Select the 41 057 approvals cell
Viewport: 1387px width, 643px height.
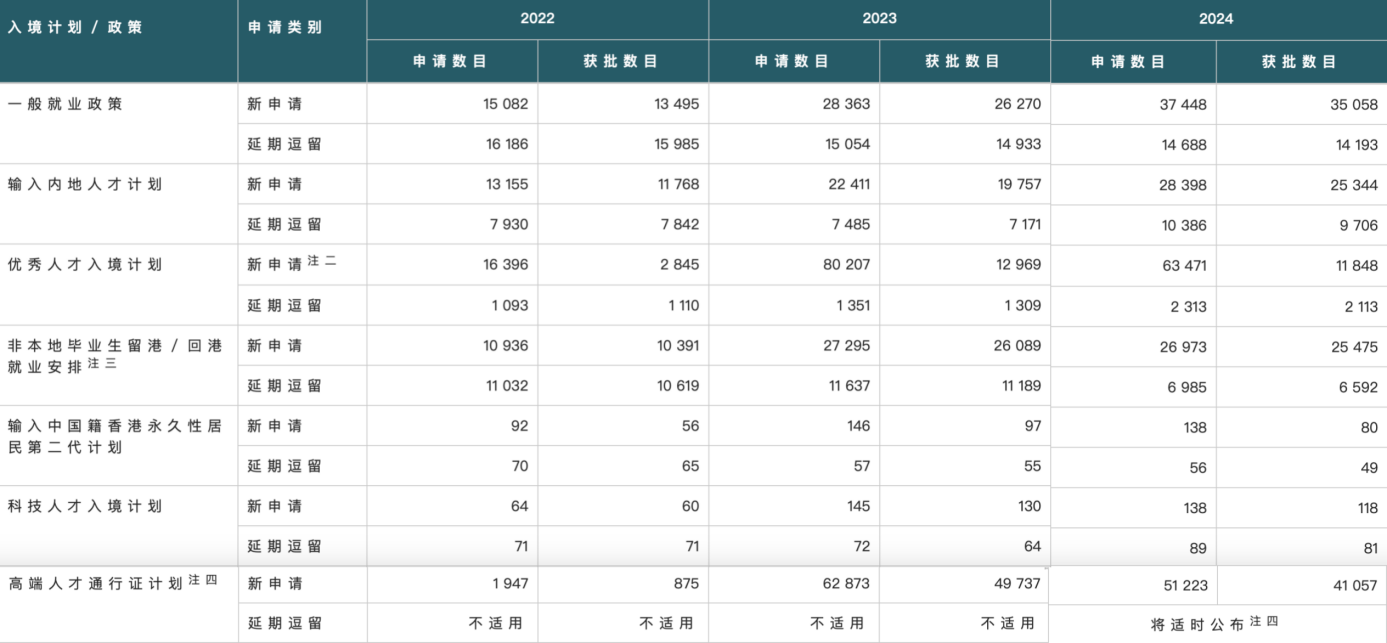(1354, 586)
